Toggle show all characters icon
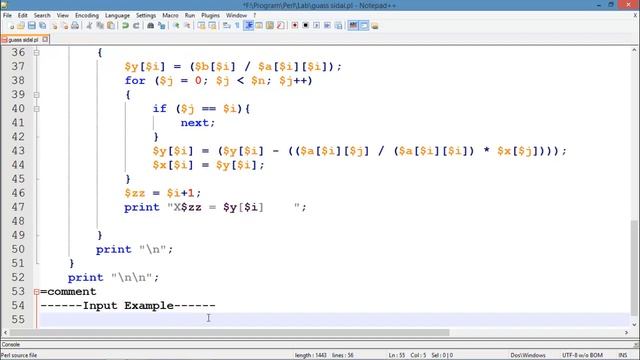Screen dimensions: 640x360 tap(237, 26)
